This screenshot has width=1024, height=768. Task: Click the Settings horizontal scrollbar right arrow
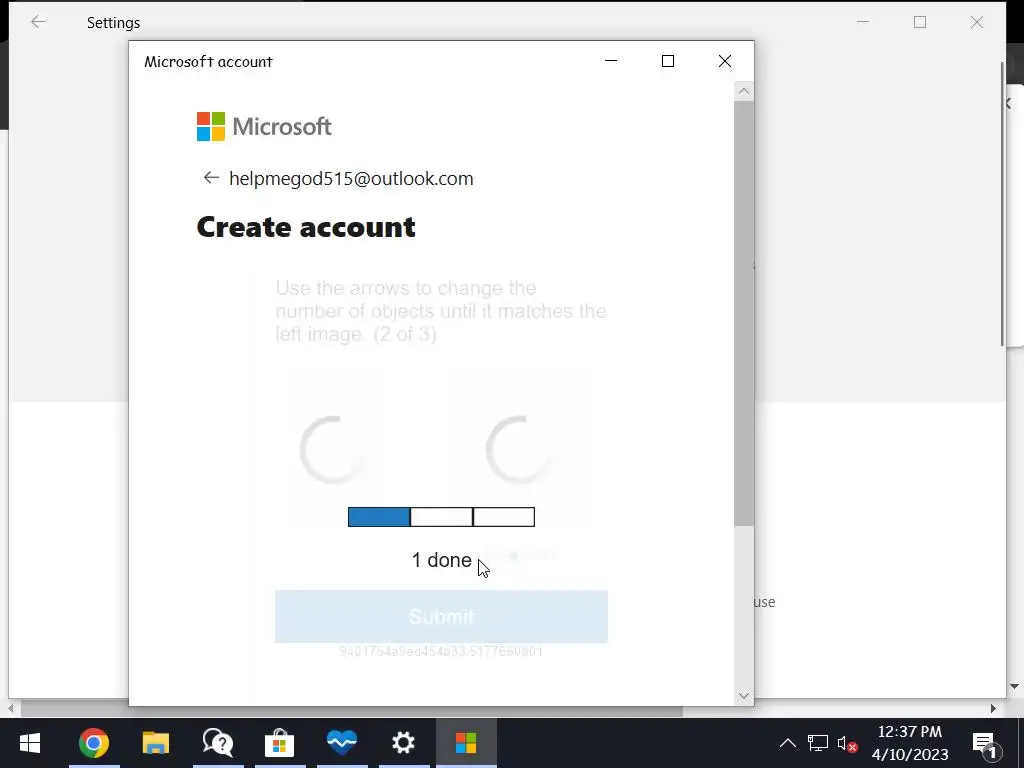point(993,709)
